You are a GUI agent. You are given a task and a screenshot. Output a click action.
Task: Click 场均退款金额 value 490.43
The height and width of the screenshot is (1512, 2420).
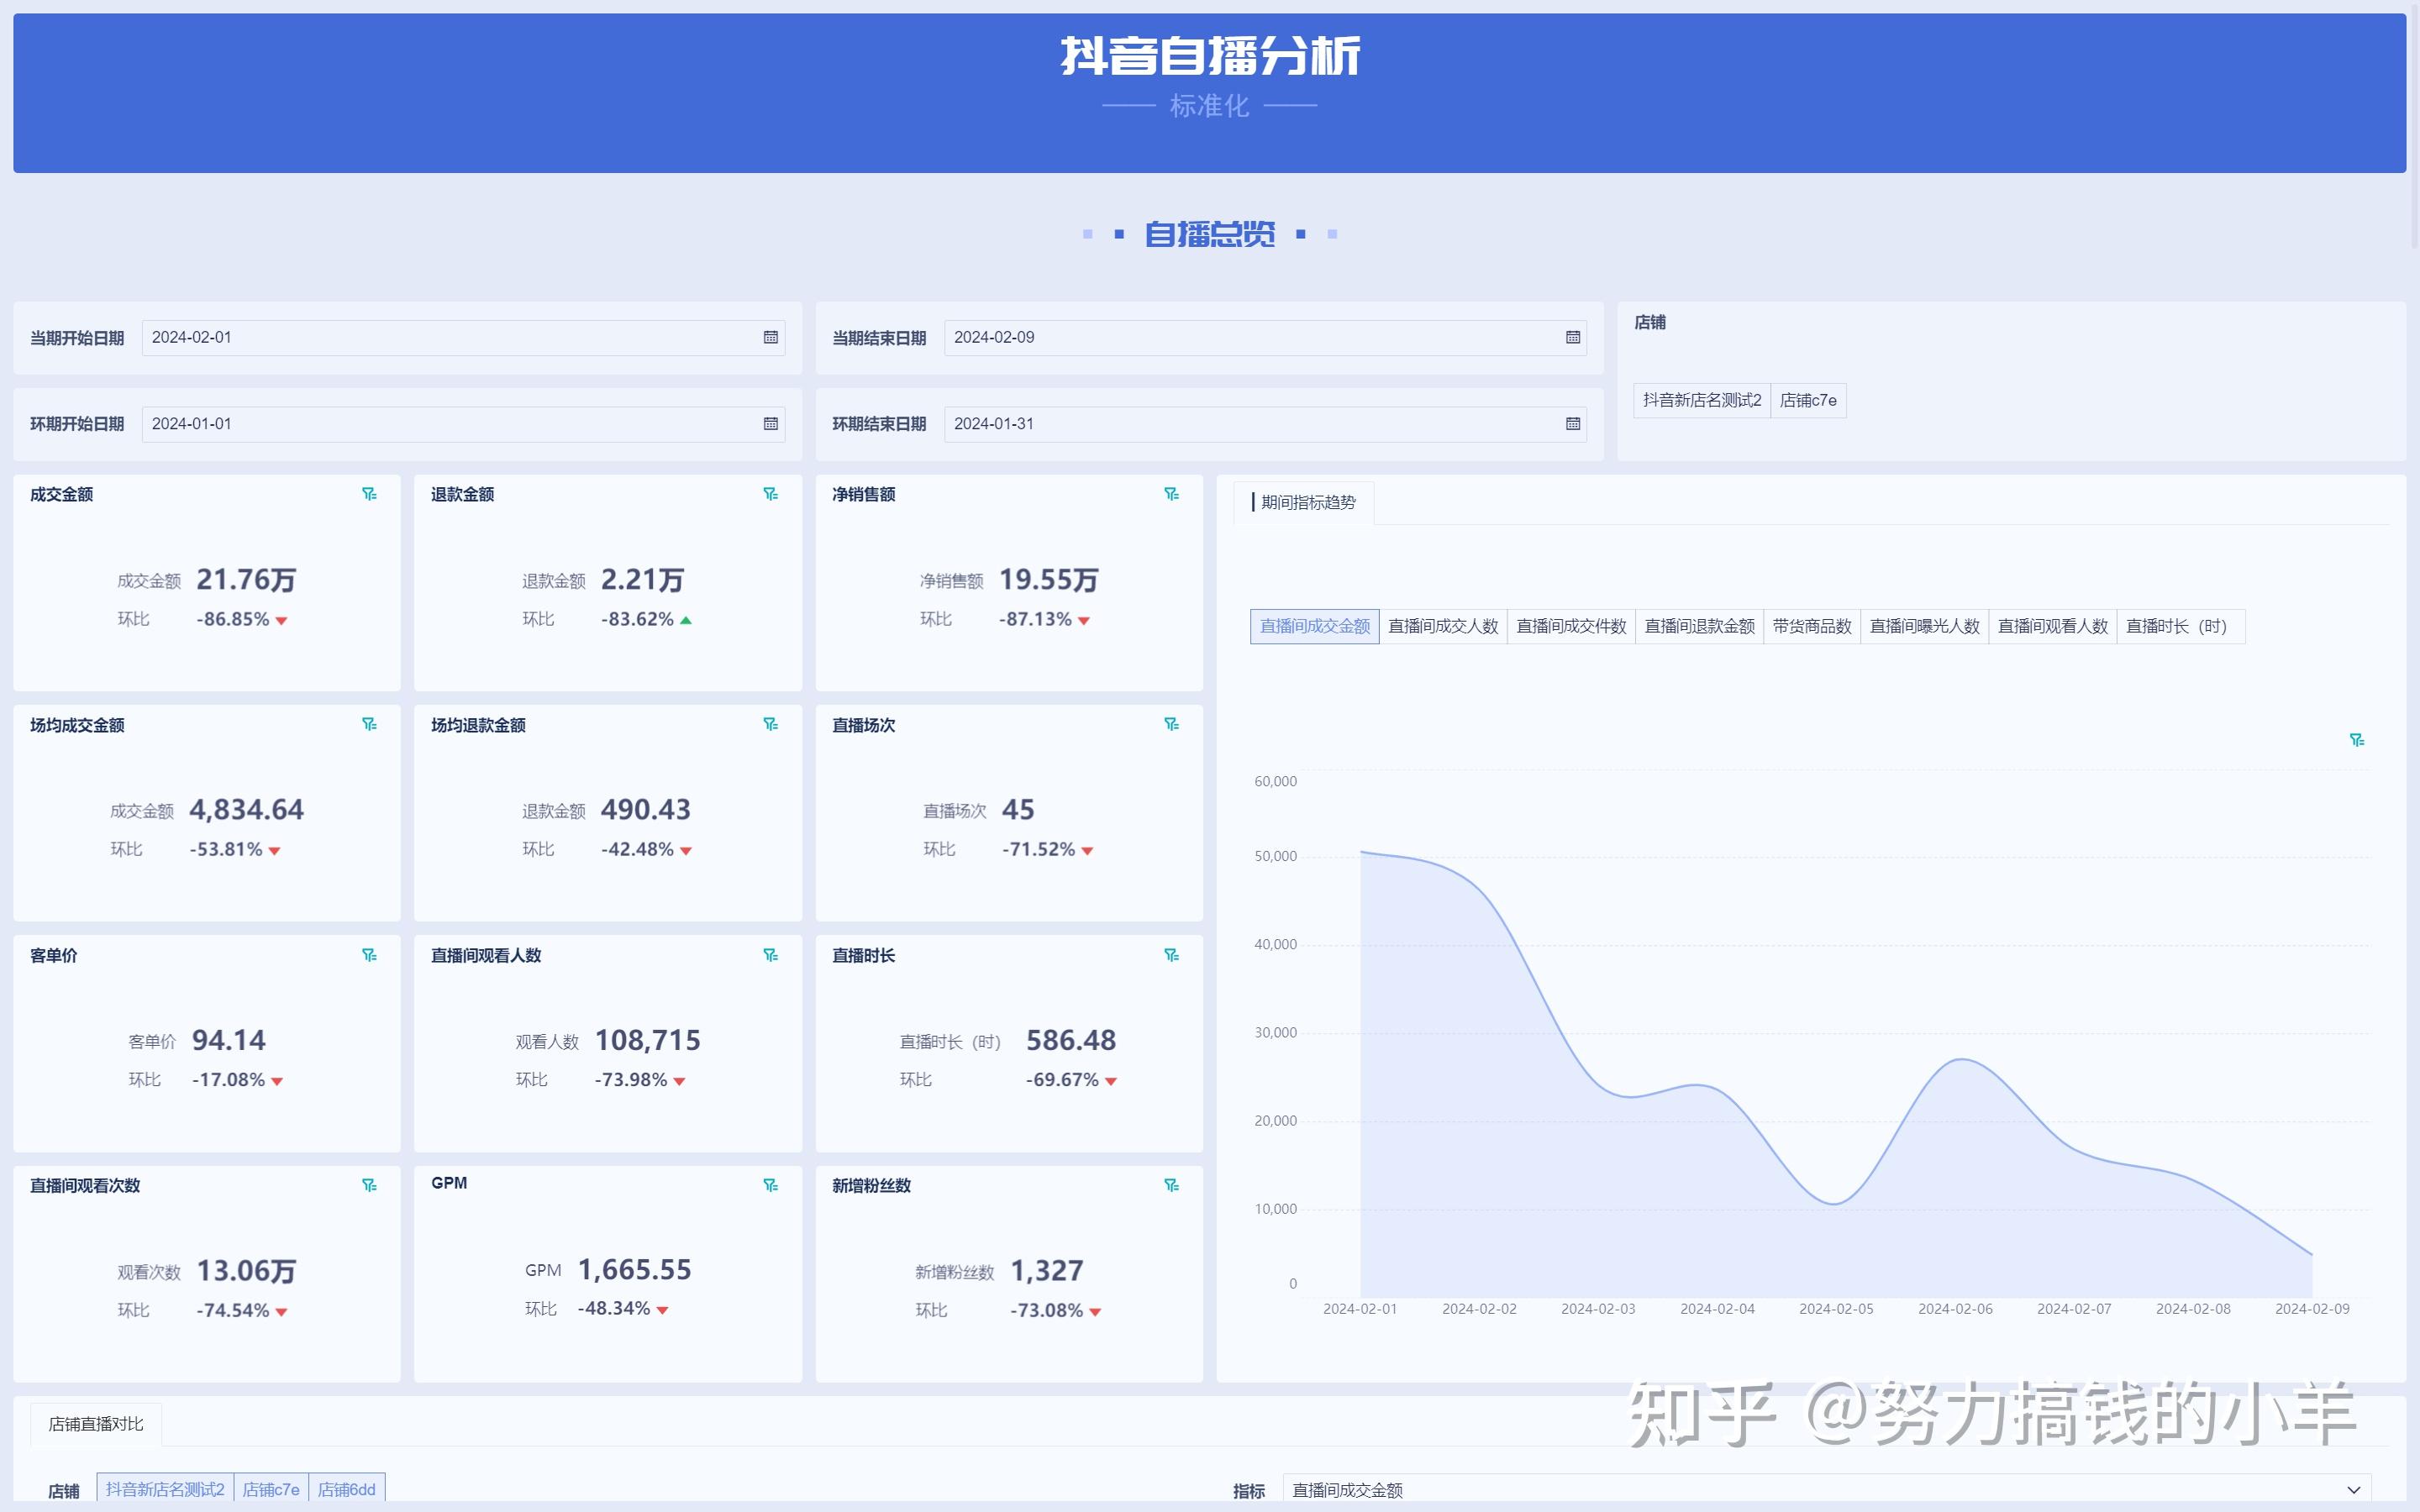pyautogui.click(x=645, y=810)
